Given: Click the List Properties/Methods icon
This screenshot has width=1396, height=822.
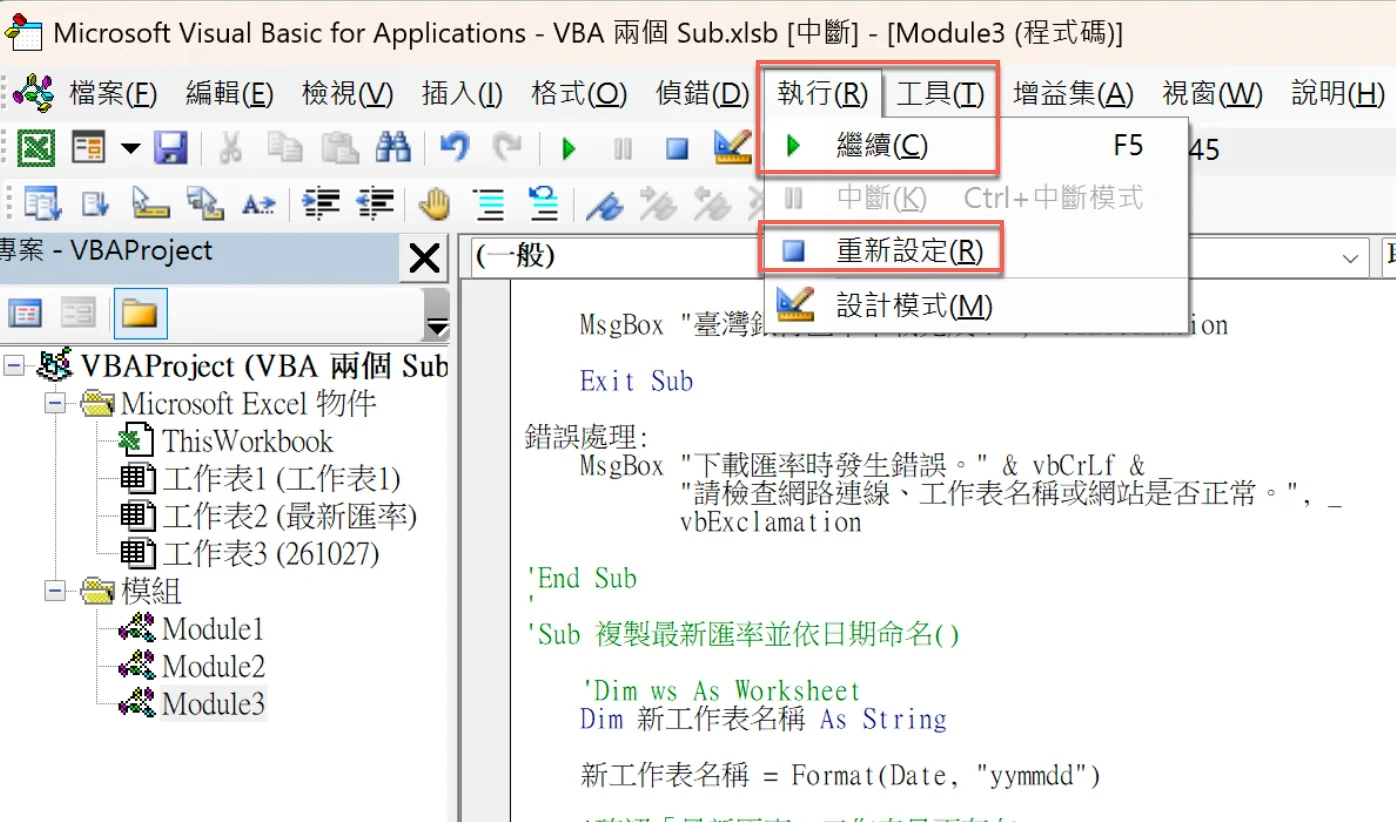Looking at the screenshot, I should pyautogui.click(x=42, y=204).
